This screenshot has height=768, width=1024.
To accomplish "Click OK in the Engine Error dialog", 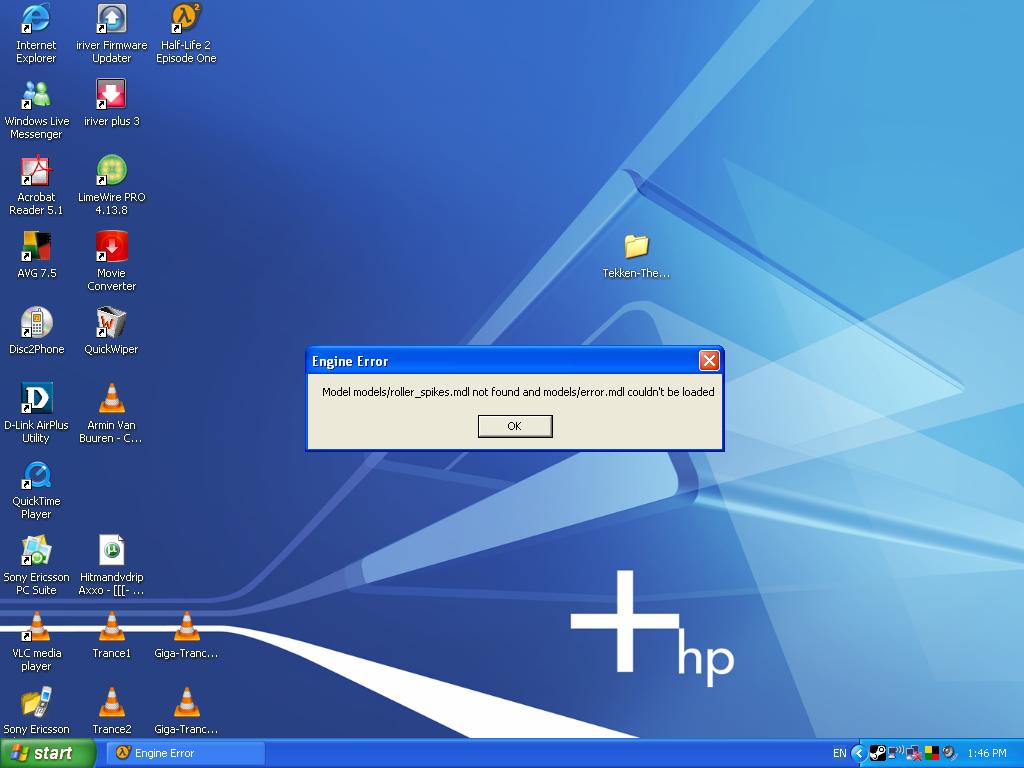I will [x=515, y=426].
